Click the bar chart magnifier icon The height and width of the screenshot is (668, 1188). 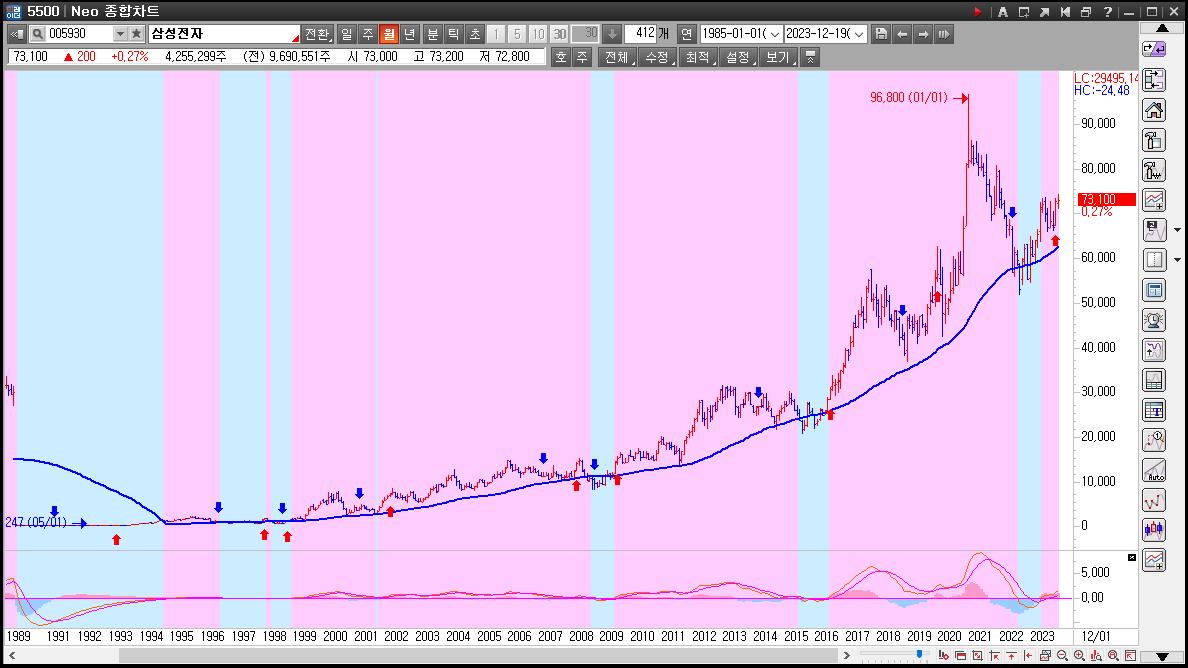coord(1096,656)
